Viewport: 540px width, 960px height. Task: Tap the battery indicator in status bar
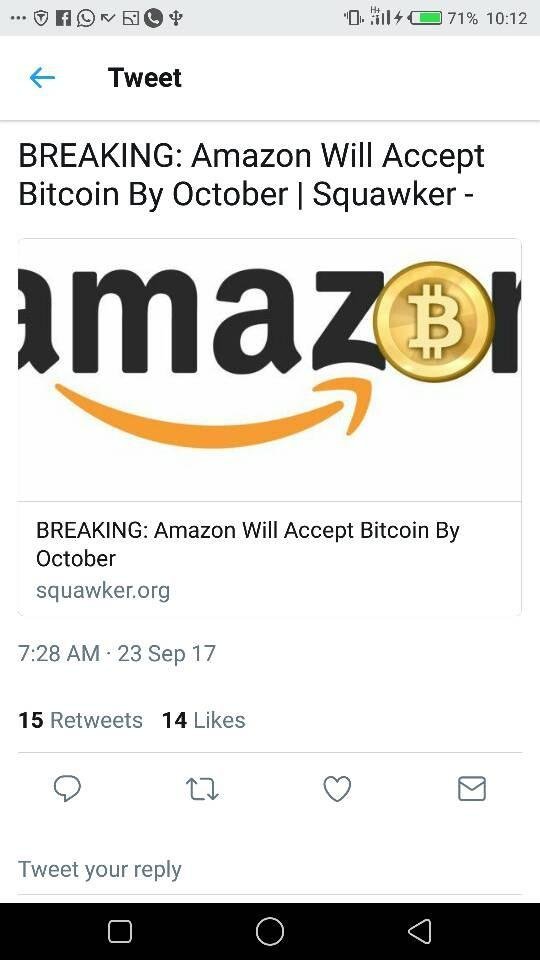426,18
